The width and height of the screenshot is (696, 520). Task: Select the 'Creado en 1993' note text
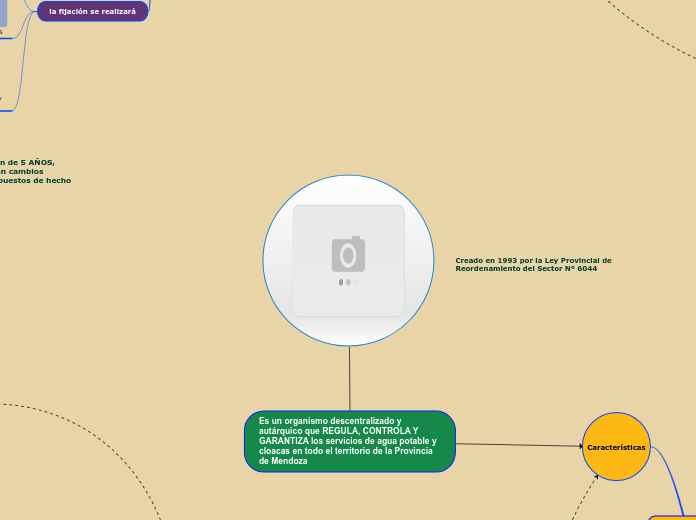[x=533, y=265]
